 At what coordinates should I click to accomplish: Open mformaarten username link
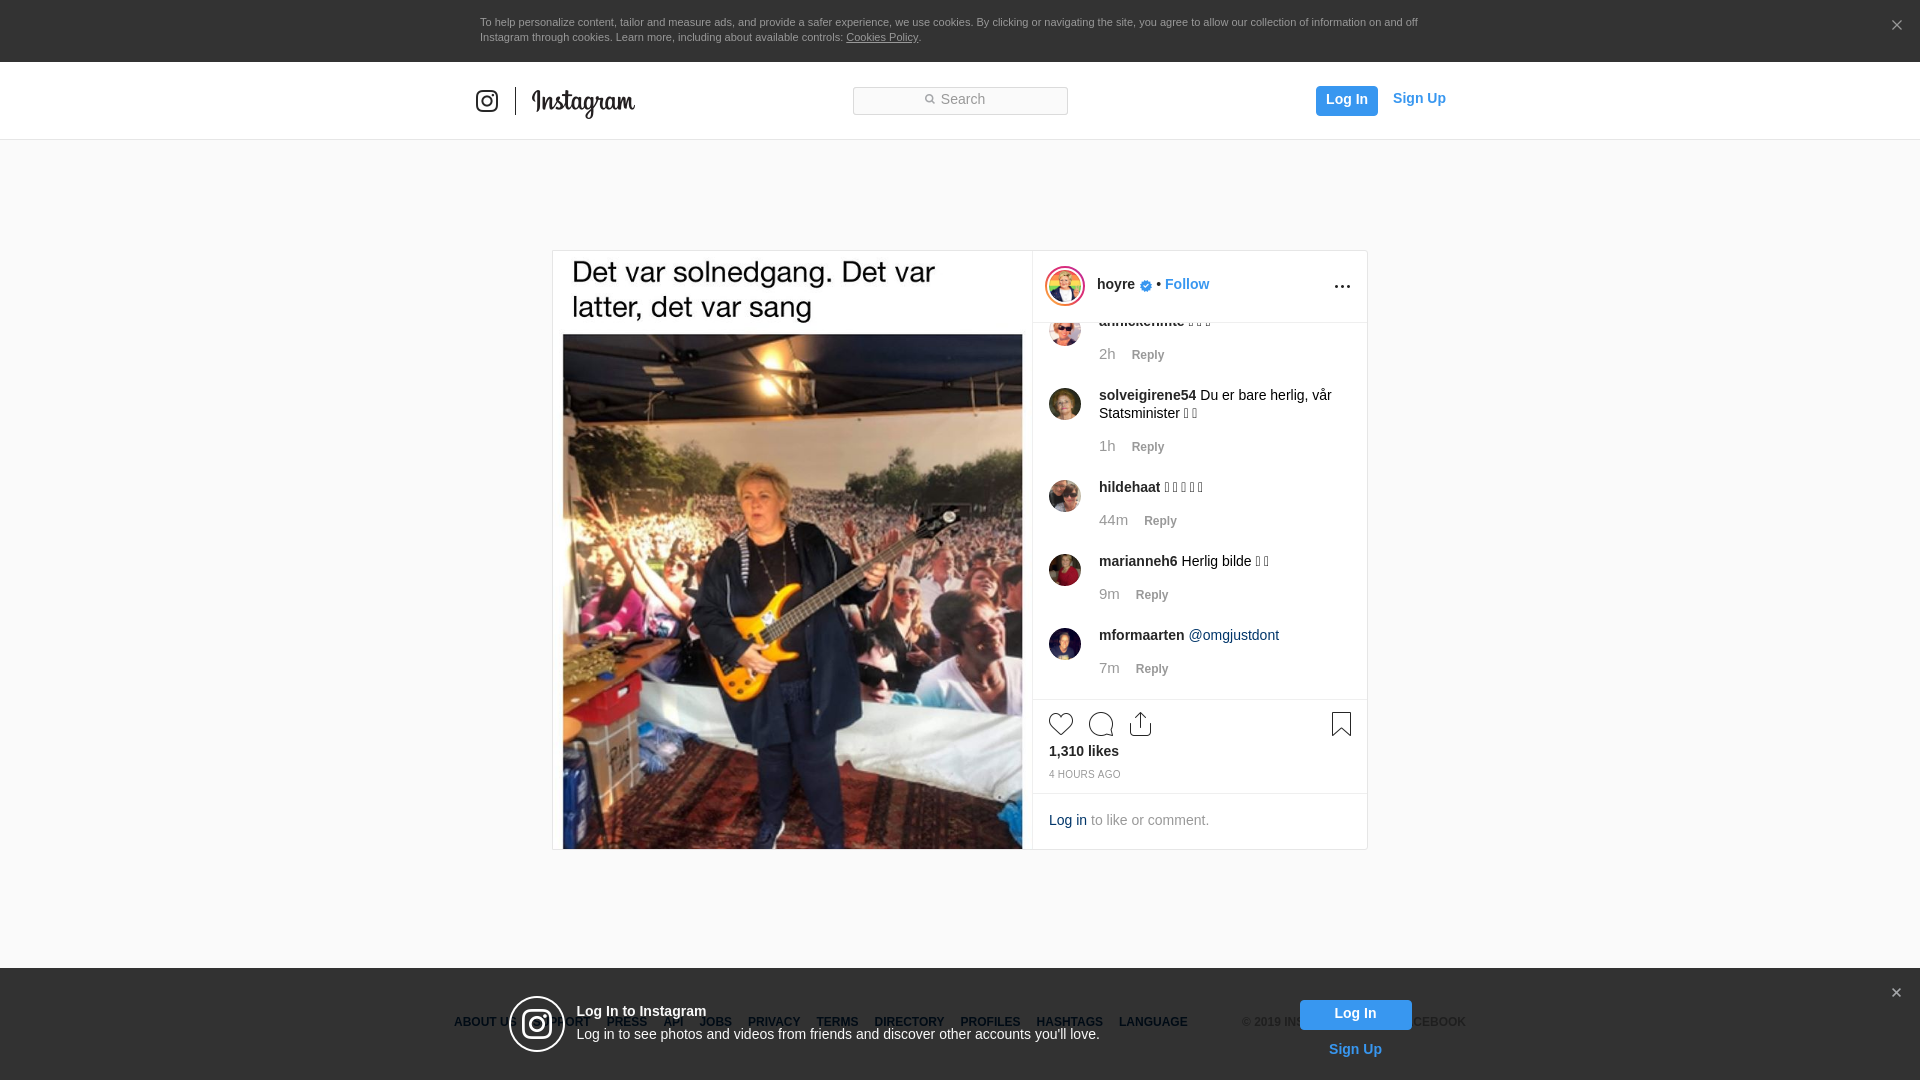pos(1141,635)
